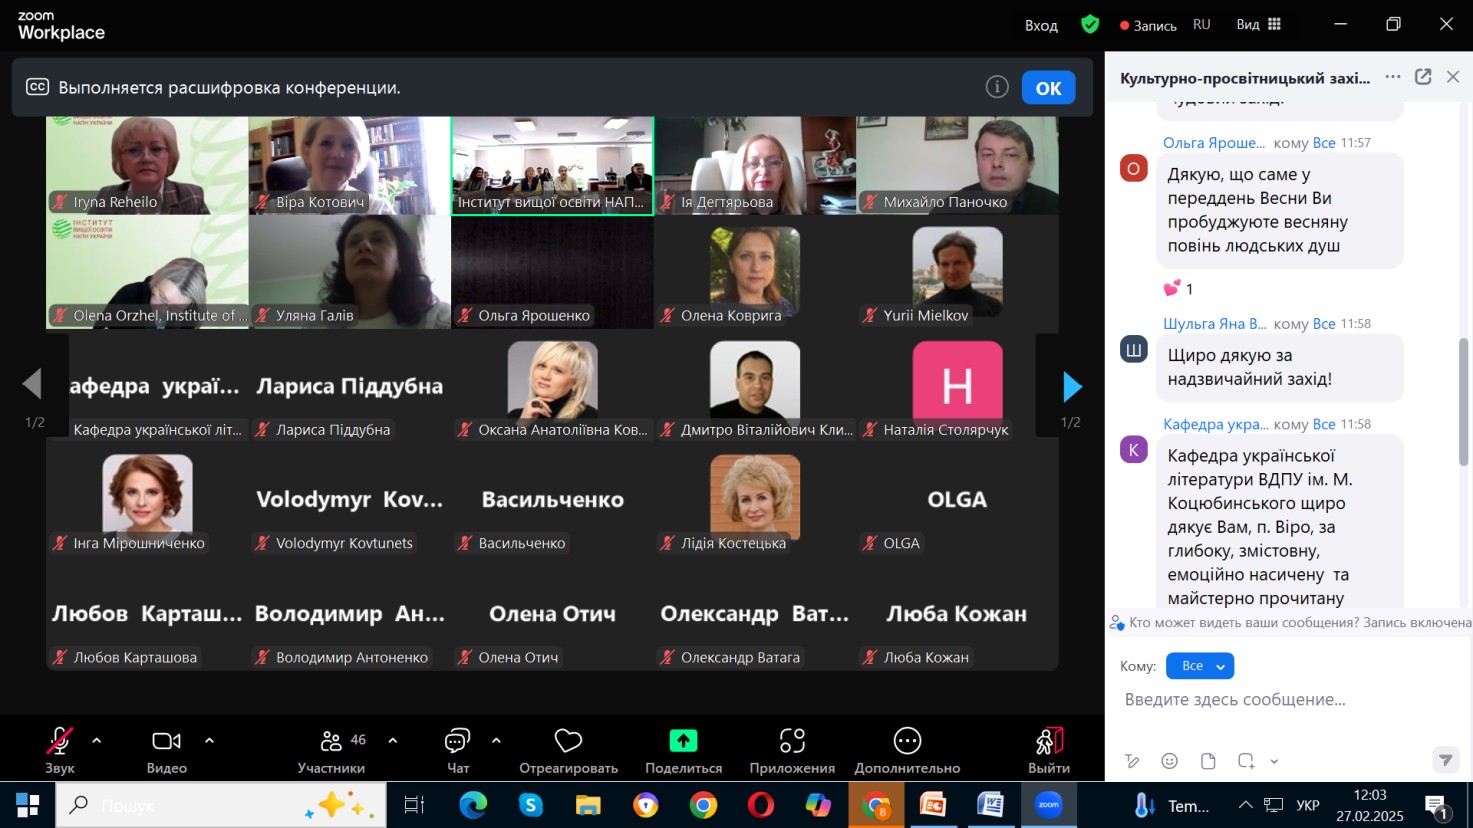This screenshot has height=828, width=1473.
Task: Toggle camera with the Видео button
Action: (x=166, y=742)
